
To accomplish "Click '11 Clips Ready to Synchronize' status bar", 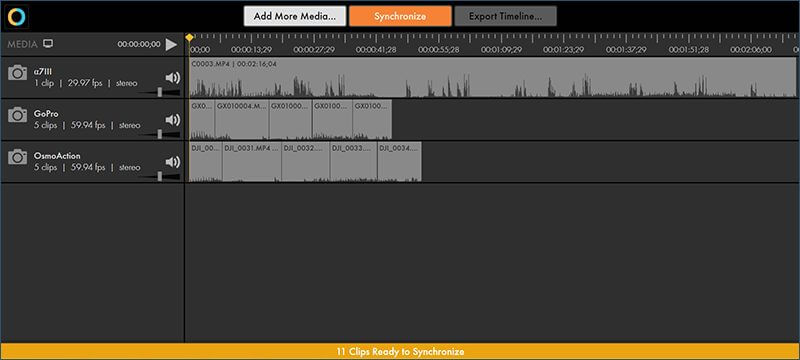I will 400,351.
